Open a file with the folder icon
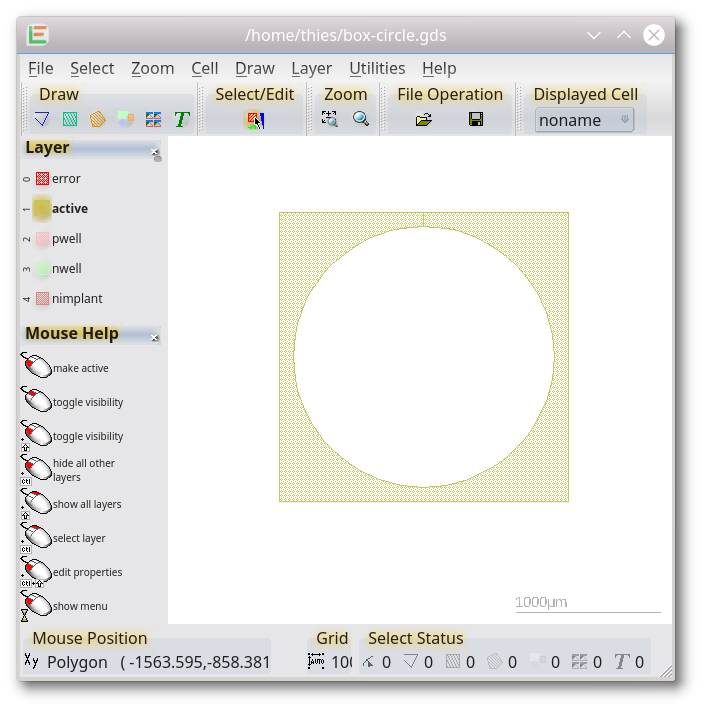 click(424, 120)
